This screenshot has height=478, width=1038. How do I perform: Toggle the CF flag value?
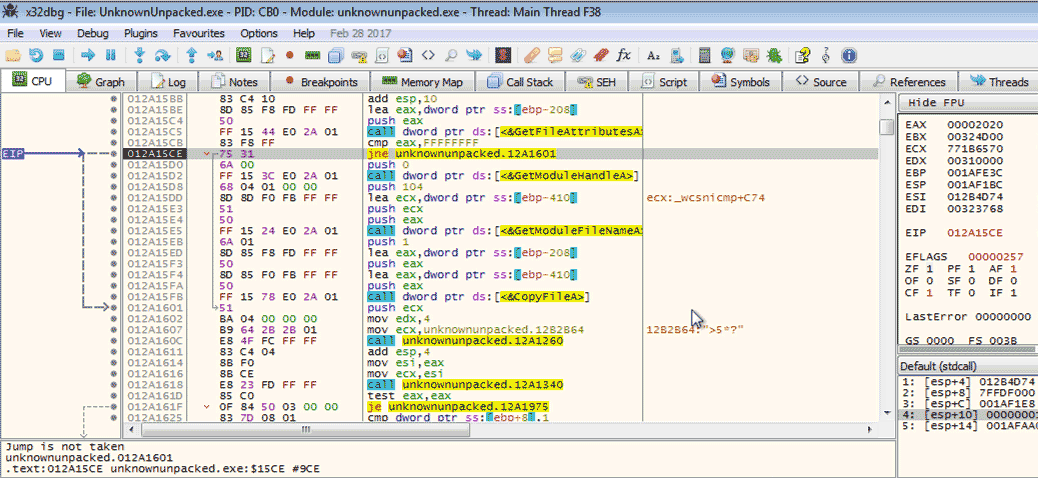click(x=927, y=292)
